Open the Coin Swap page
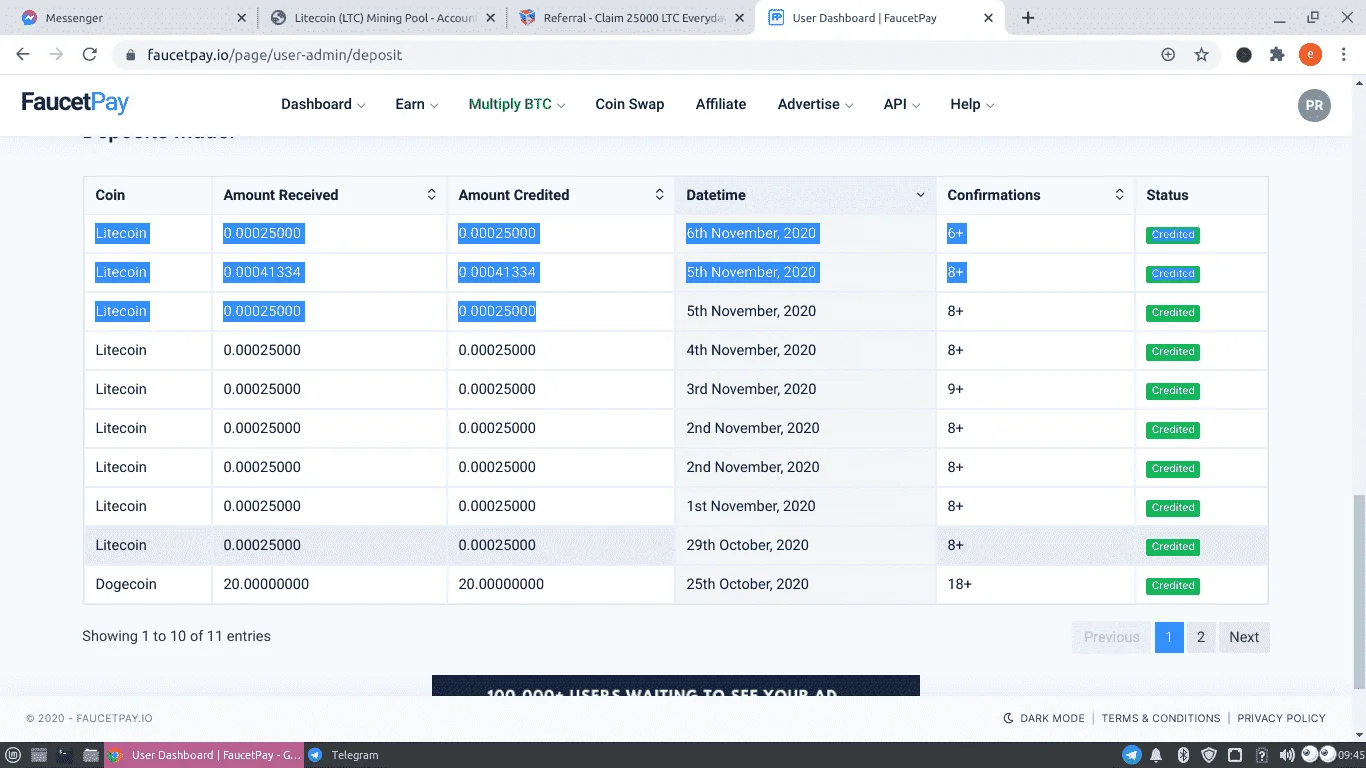1366x768 pixels. 630,104
